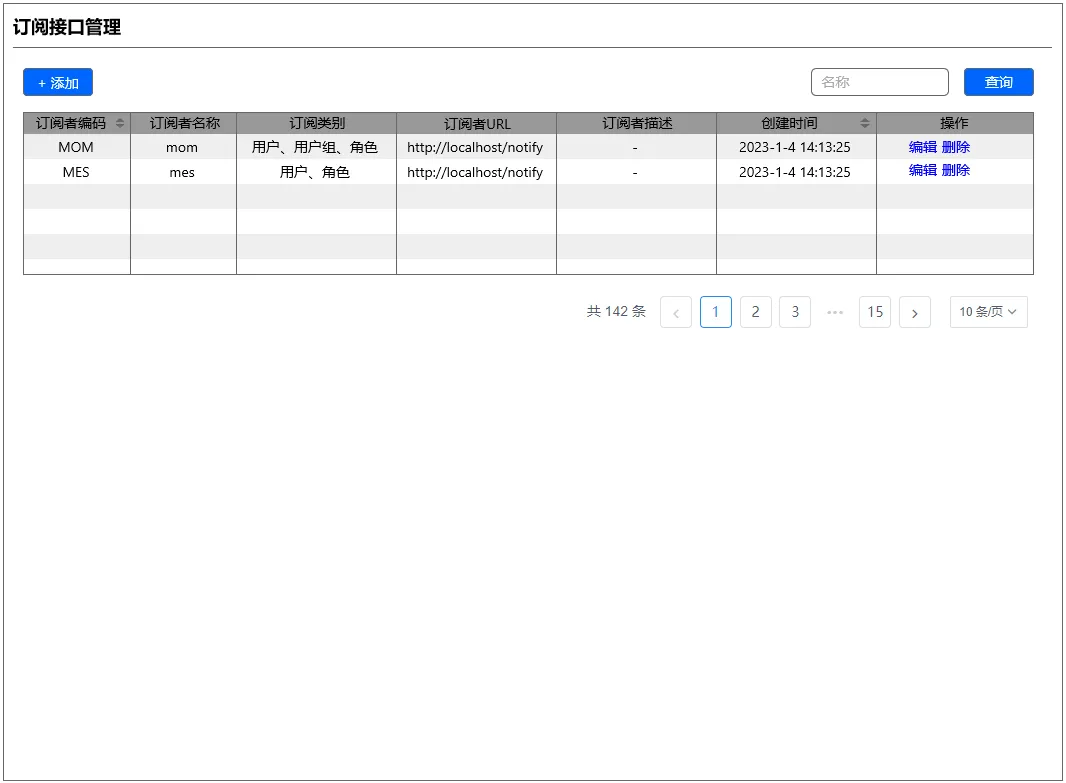Click the 订阅者名称 column header

(x=184, y=123)
